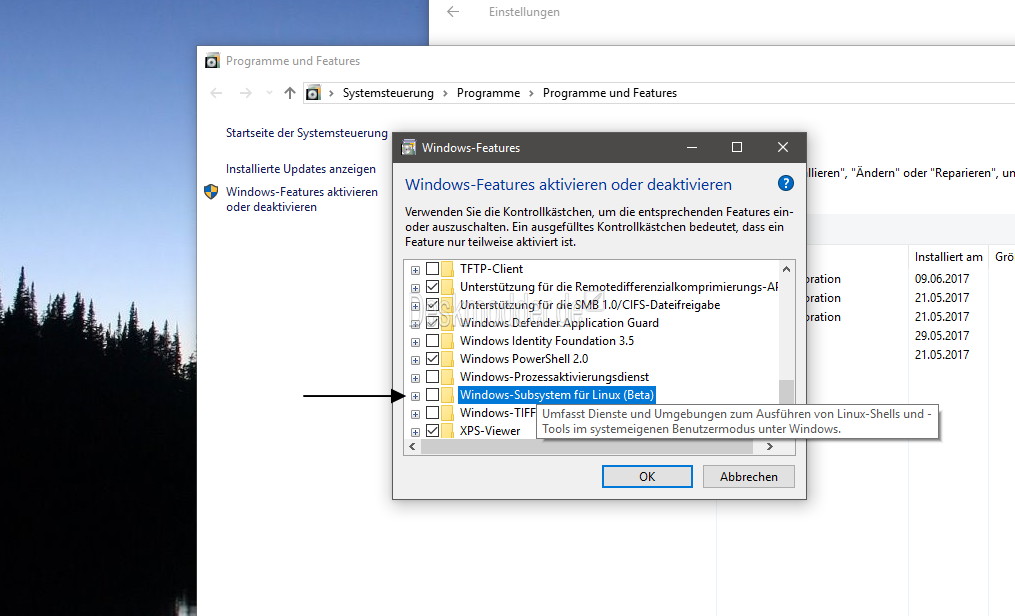This screenshot has height=616, width=1015.
Task: Check the Windows-TIFF checkbox
Action: (x=432, y=413)
